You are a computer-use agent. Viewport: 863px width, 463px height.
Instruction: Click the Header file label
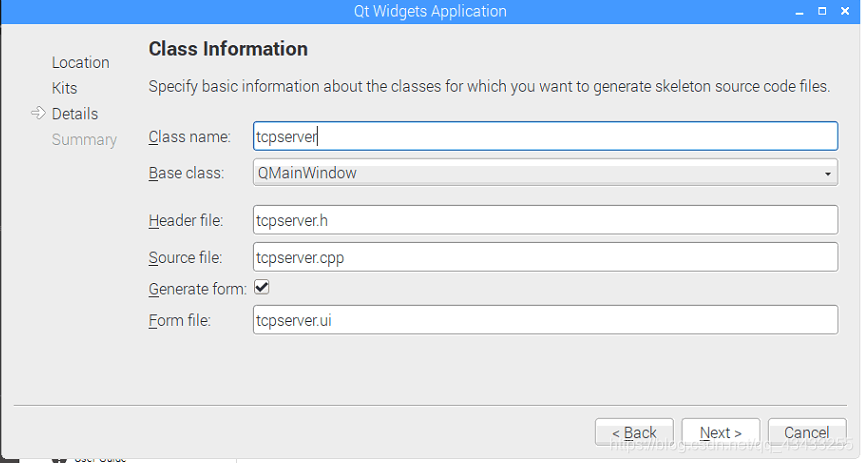point(185,221)
